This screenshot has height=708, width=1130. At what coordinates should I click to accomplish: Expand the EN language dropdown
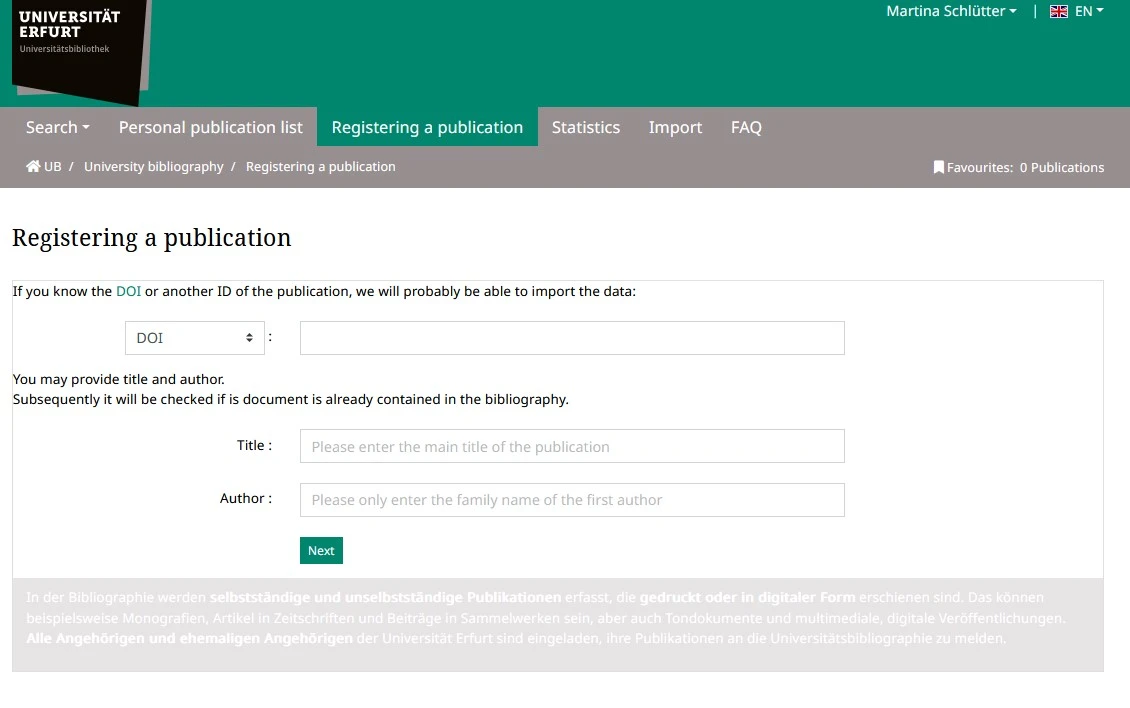point(1088,12)
